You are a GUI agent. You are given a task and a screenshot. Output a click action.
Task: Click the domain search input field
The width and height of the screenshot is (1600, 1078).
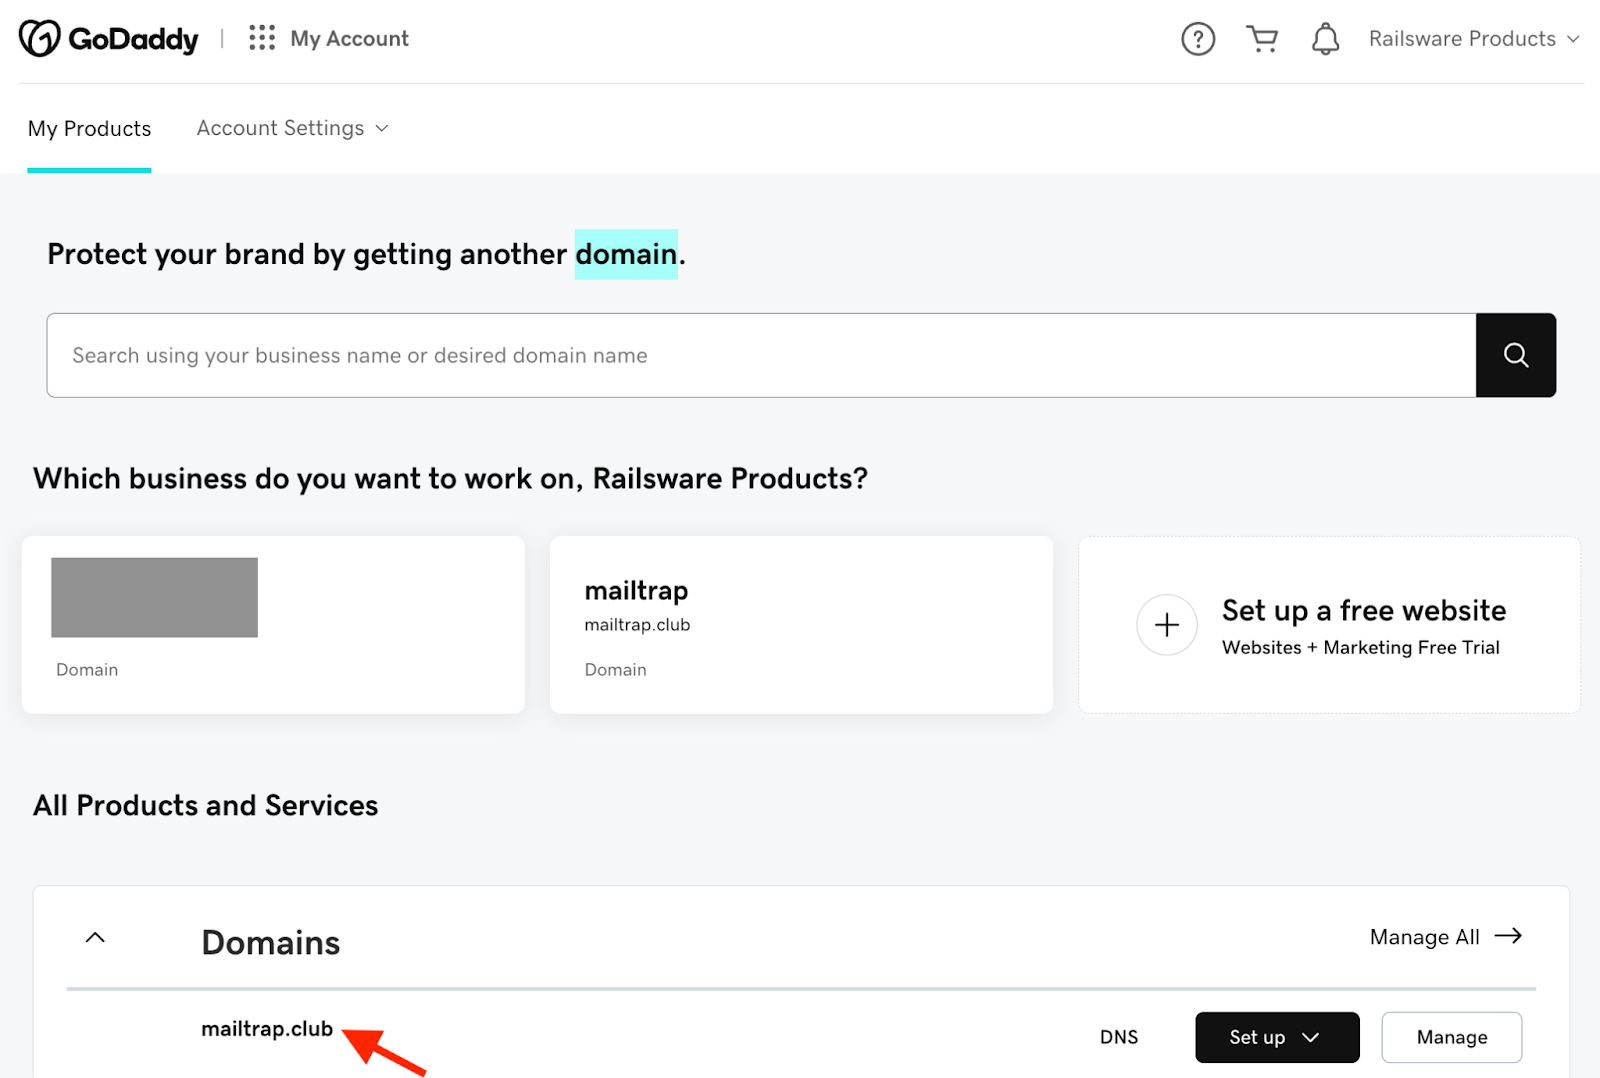click(x=760, y=355)
